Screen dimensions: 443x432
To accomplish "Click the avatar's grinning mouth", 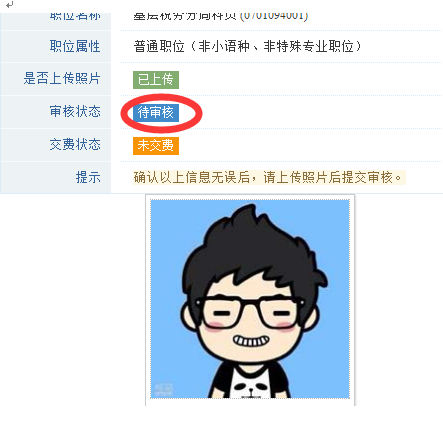I will 251,341.
